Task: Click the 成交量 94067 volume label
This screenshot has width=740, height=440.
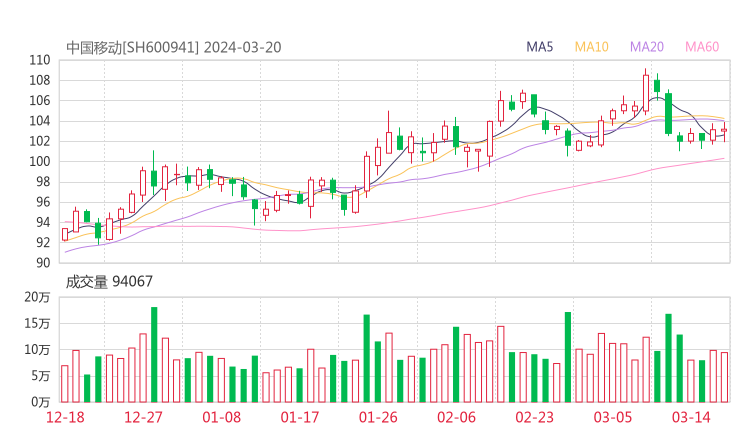Action: coord(109,282)
